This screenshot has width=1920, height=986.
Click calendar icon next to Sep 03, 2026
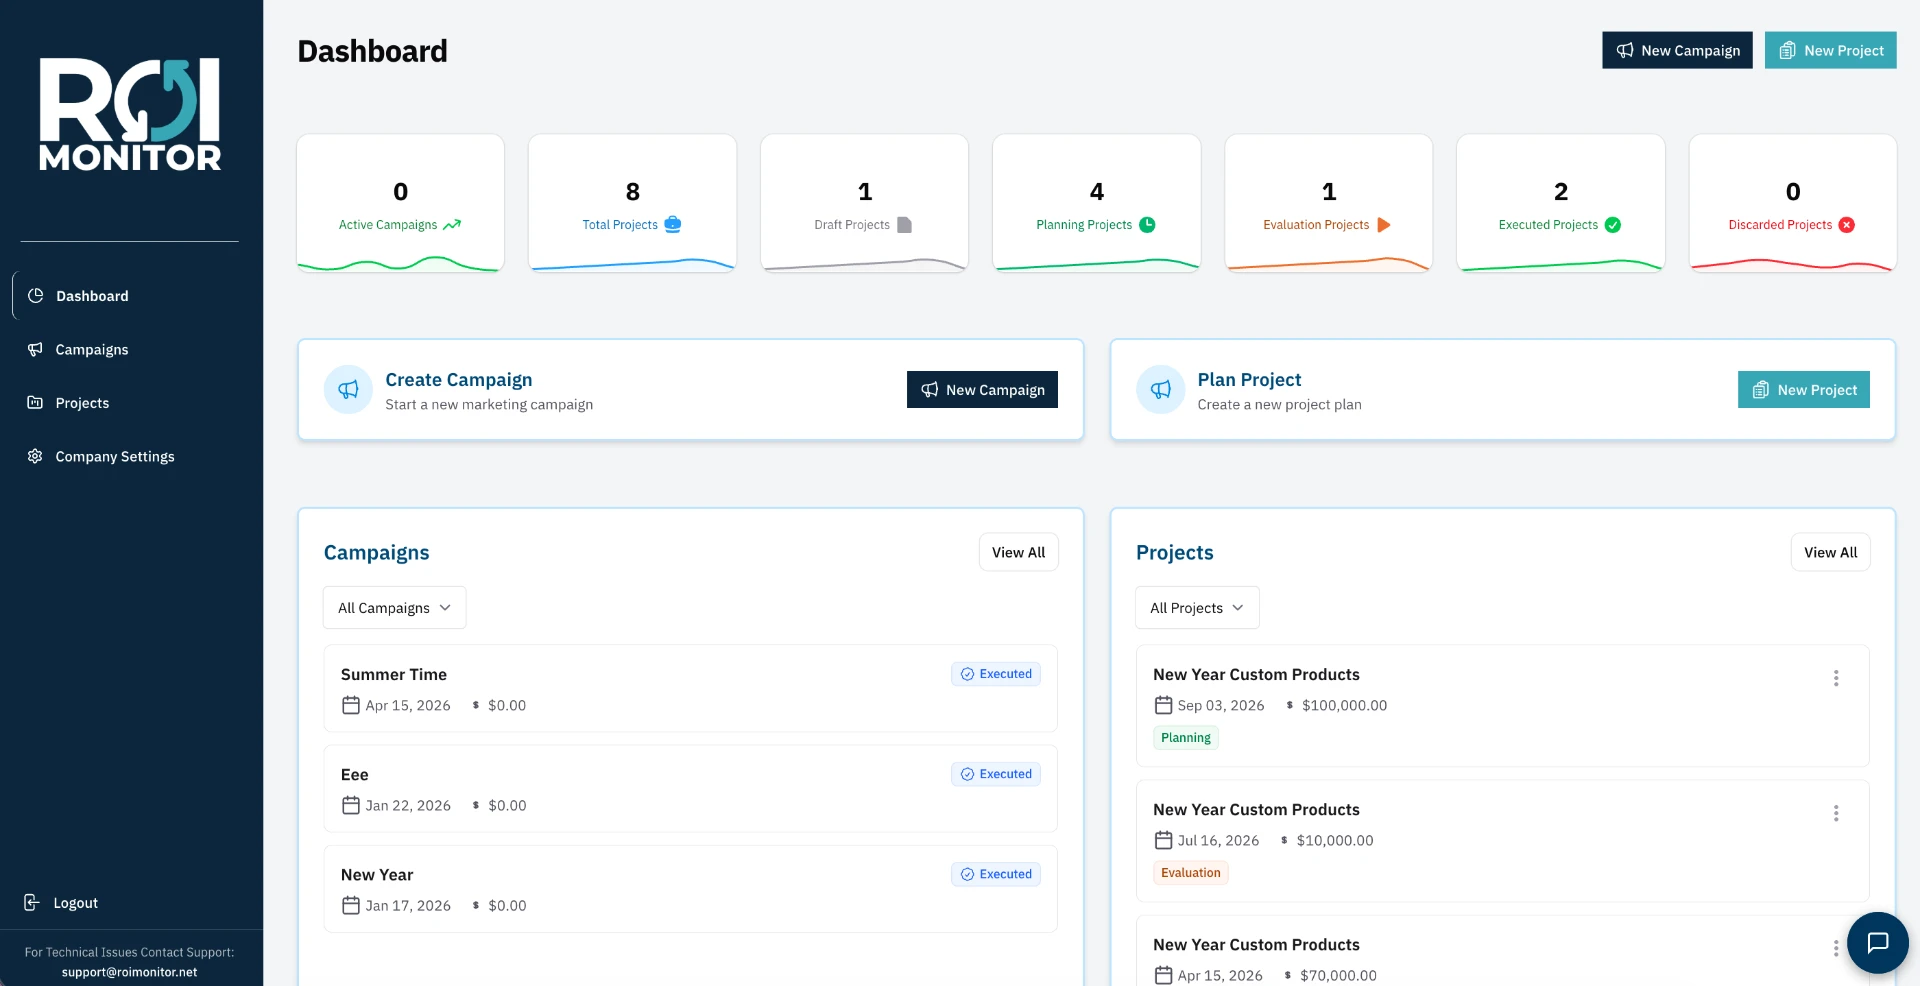[1163, 705]
